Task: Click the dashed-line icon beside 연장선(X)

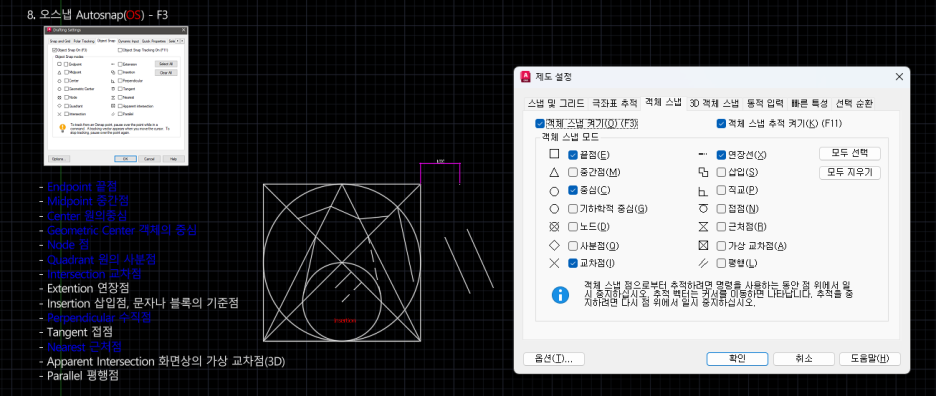Action: pyautogui.click(x=703, y=154)
